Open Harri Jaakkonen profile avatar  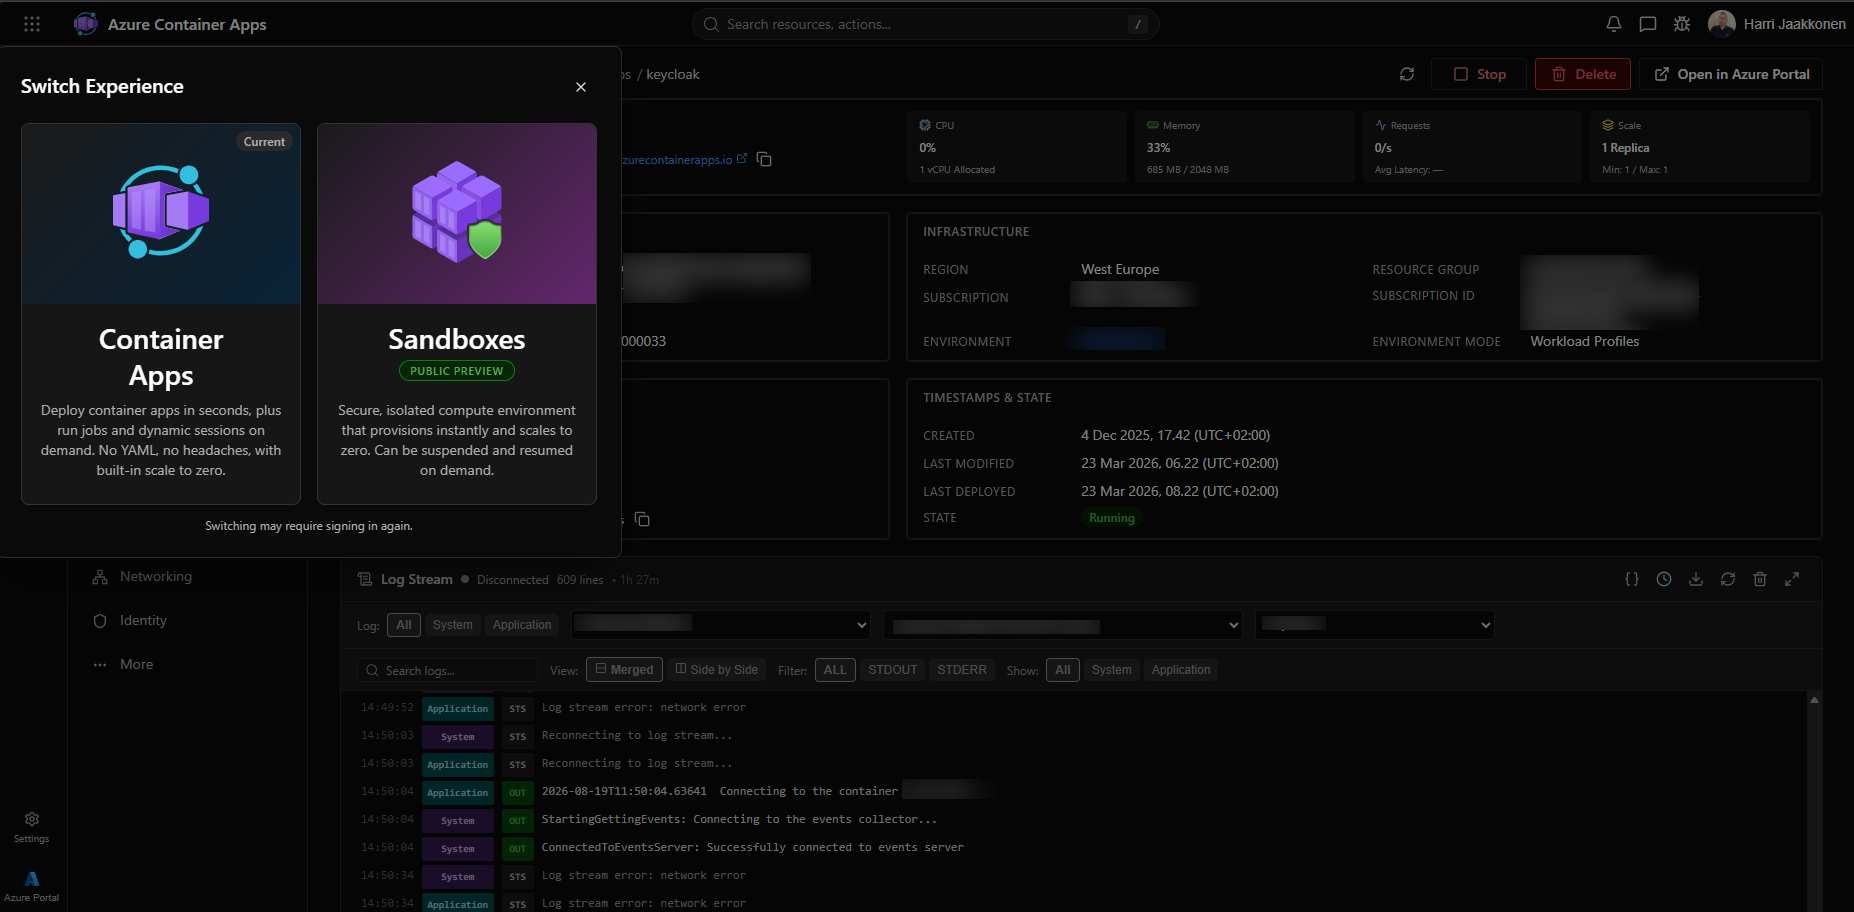(x=1722, y=24)
